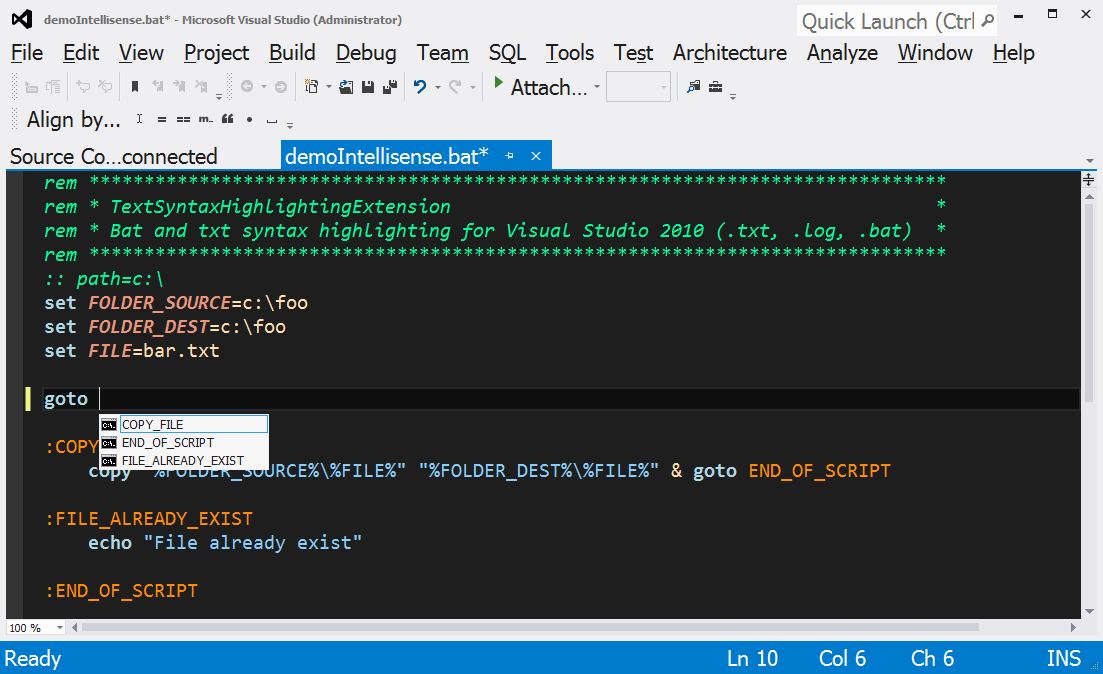Click Align by... on the toolbar
This screenshot has width=1103, height=674.
[72, 119]
